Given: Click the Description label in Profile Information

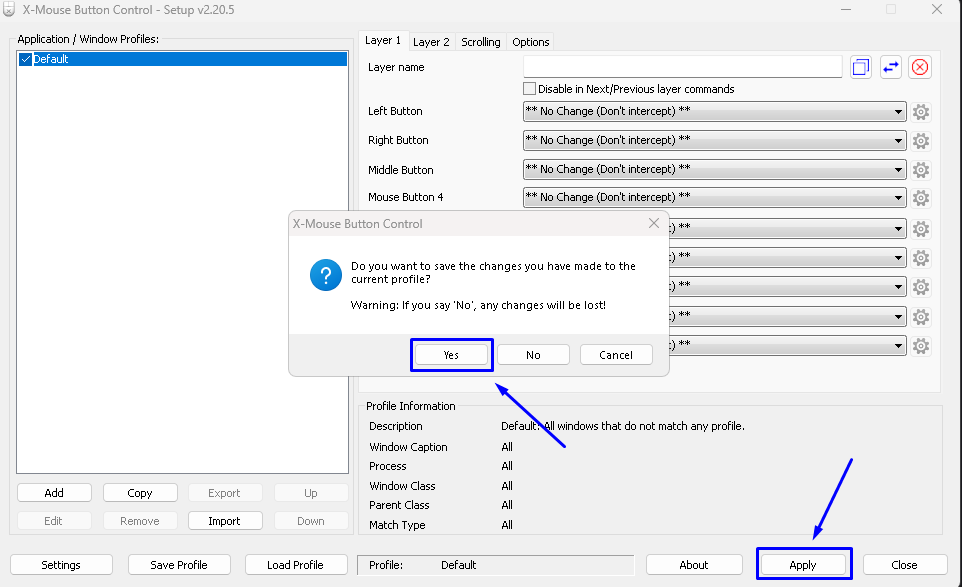Looking at the screenshot, I should tap(396, 426).
